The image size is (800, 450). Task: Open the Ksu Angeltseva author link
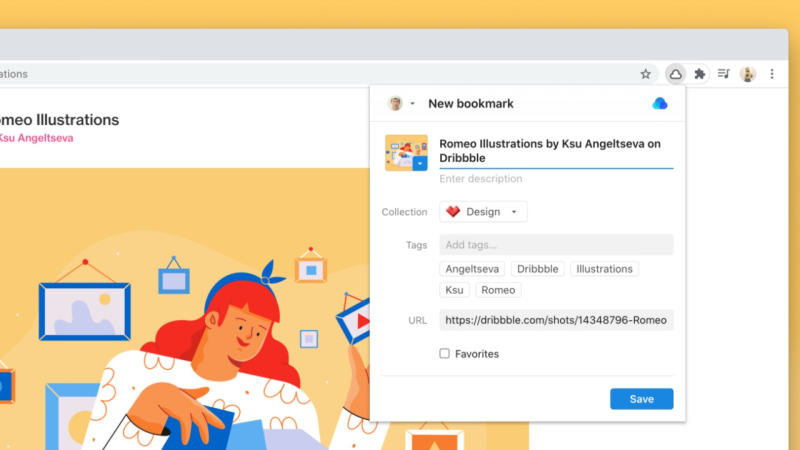(36, 138)
